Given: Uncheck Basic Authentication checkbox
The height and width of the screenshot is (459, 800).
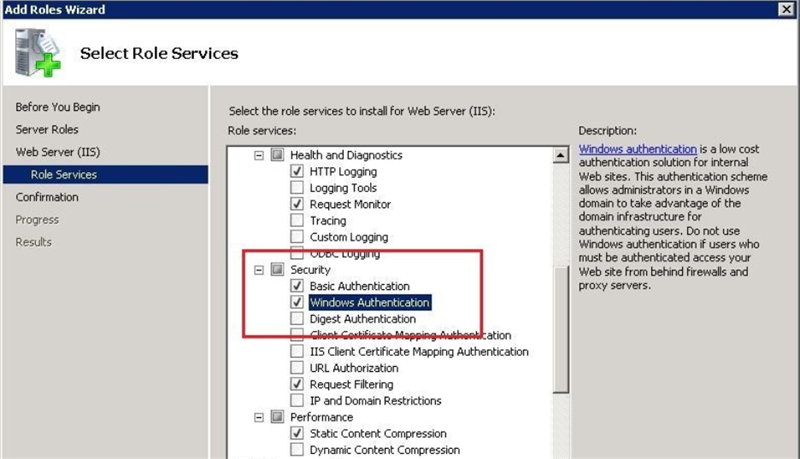Looking at the screenshot, I should tap(297, 286).
